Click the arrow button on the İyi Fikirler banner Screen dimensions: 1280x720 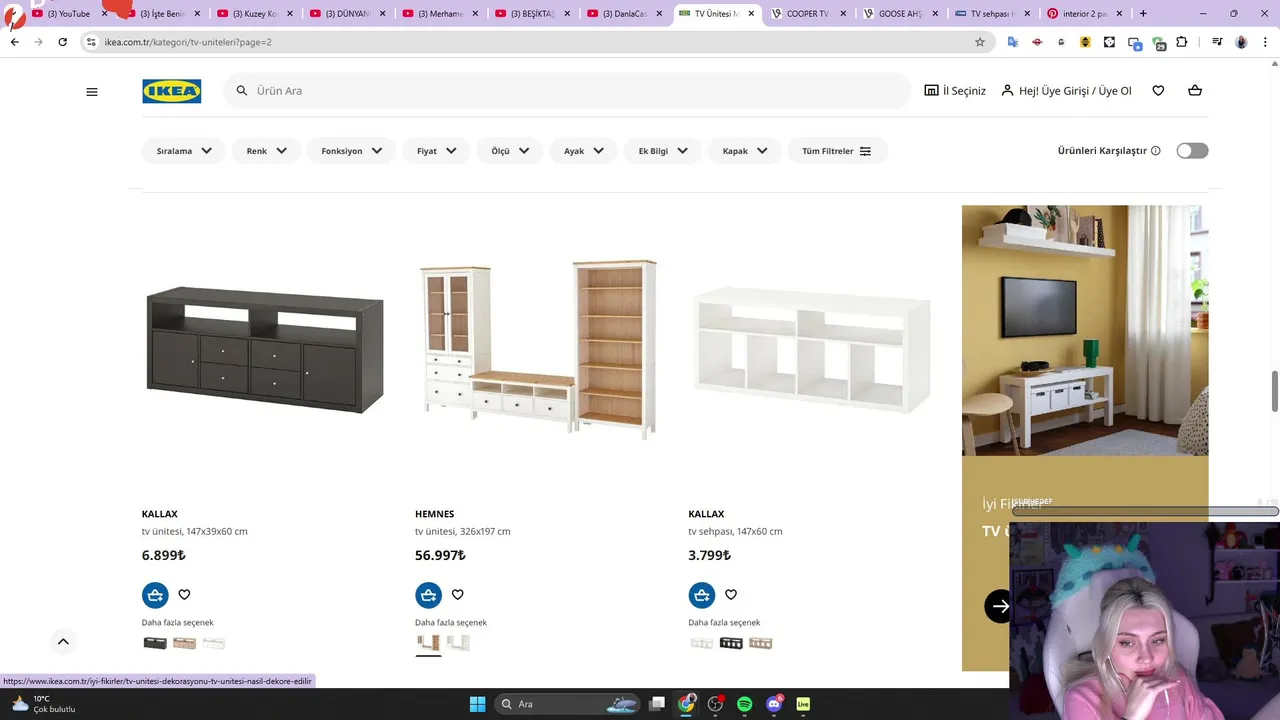coord(998,606)
